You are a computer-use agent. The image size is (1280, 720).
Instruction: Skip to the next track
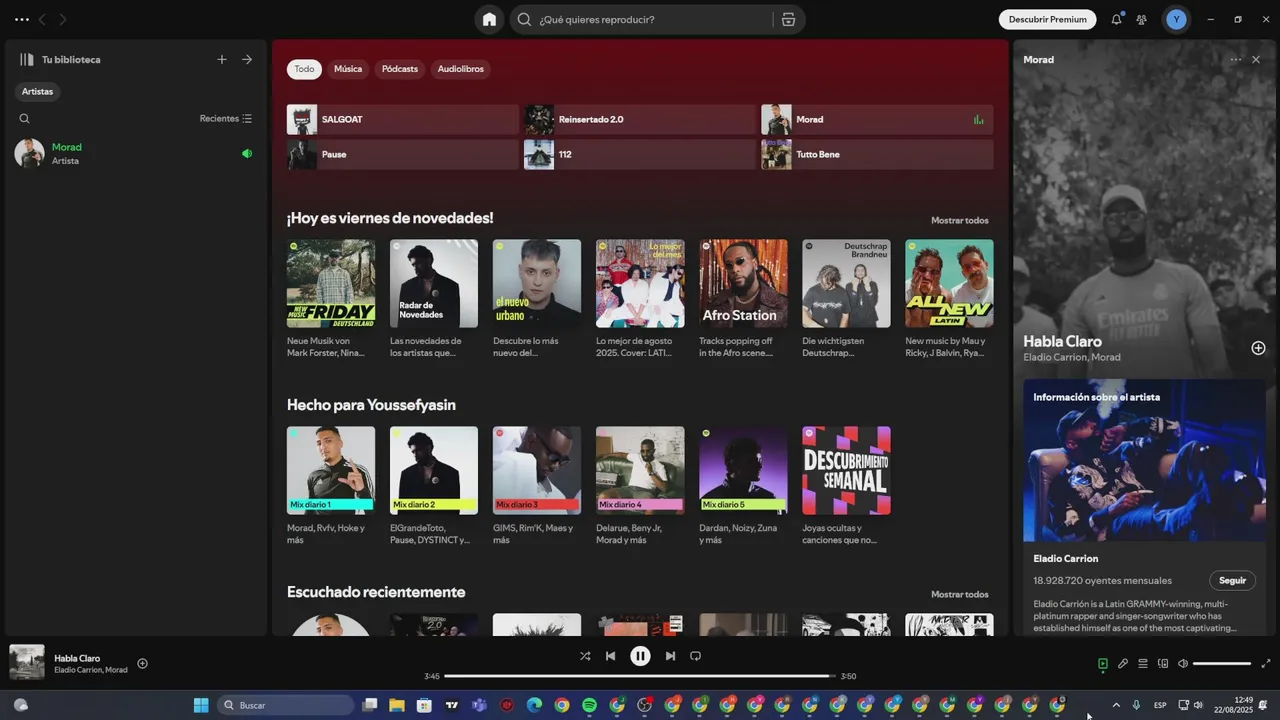(670, 656)
